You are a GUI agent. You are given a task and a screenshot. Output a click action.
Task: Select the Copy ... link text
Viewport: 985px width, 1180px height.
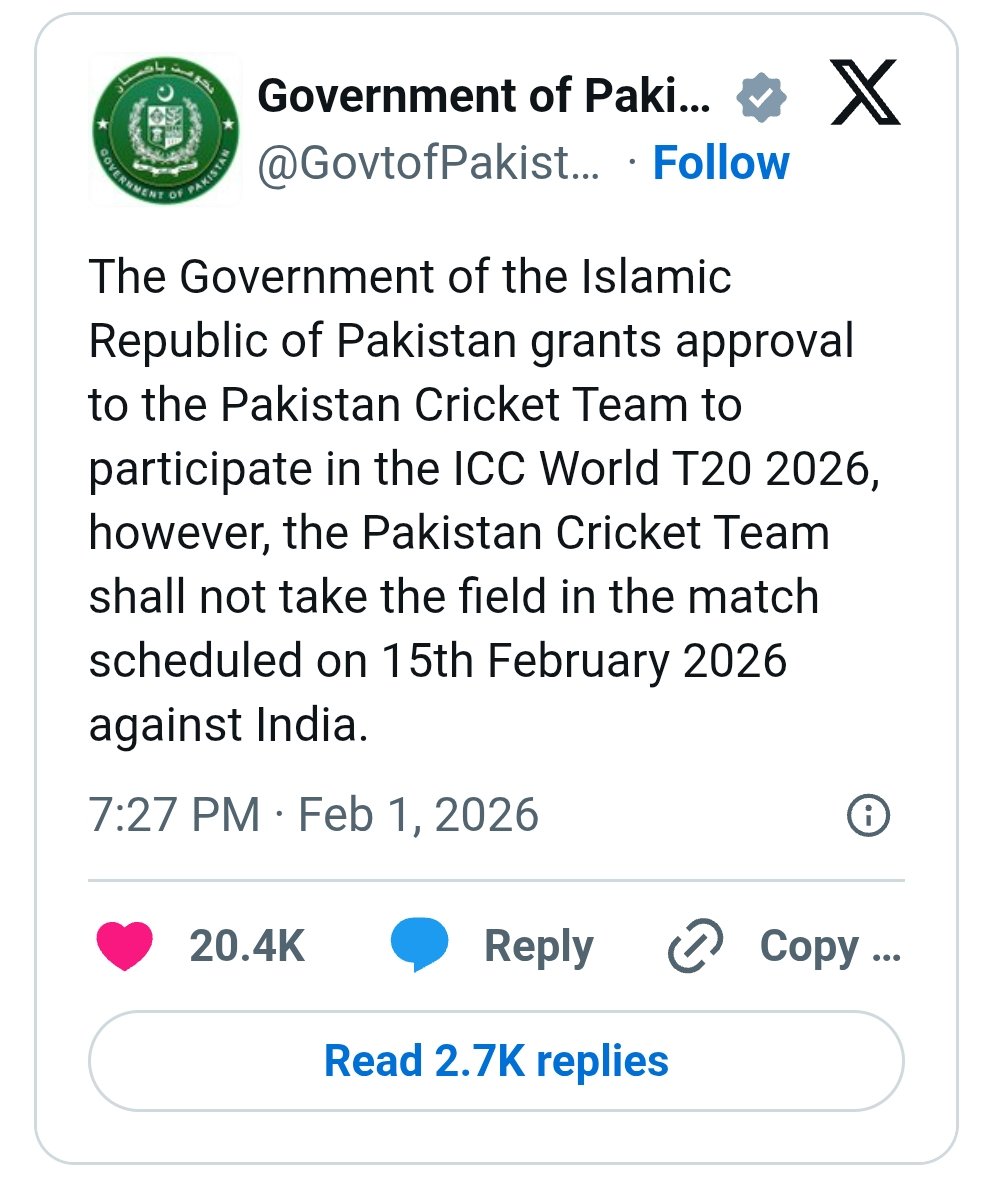pyautogui.click(x=829, y=946)
